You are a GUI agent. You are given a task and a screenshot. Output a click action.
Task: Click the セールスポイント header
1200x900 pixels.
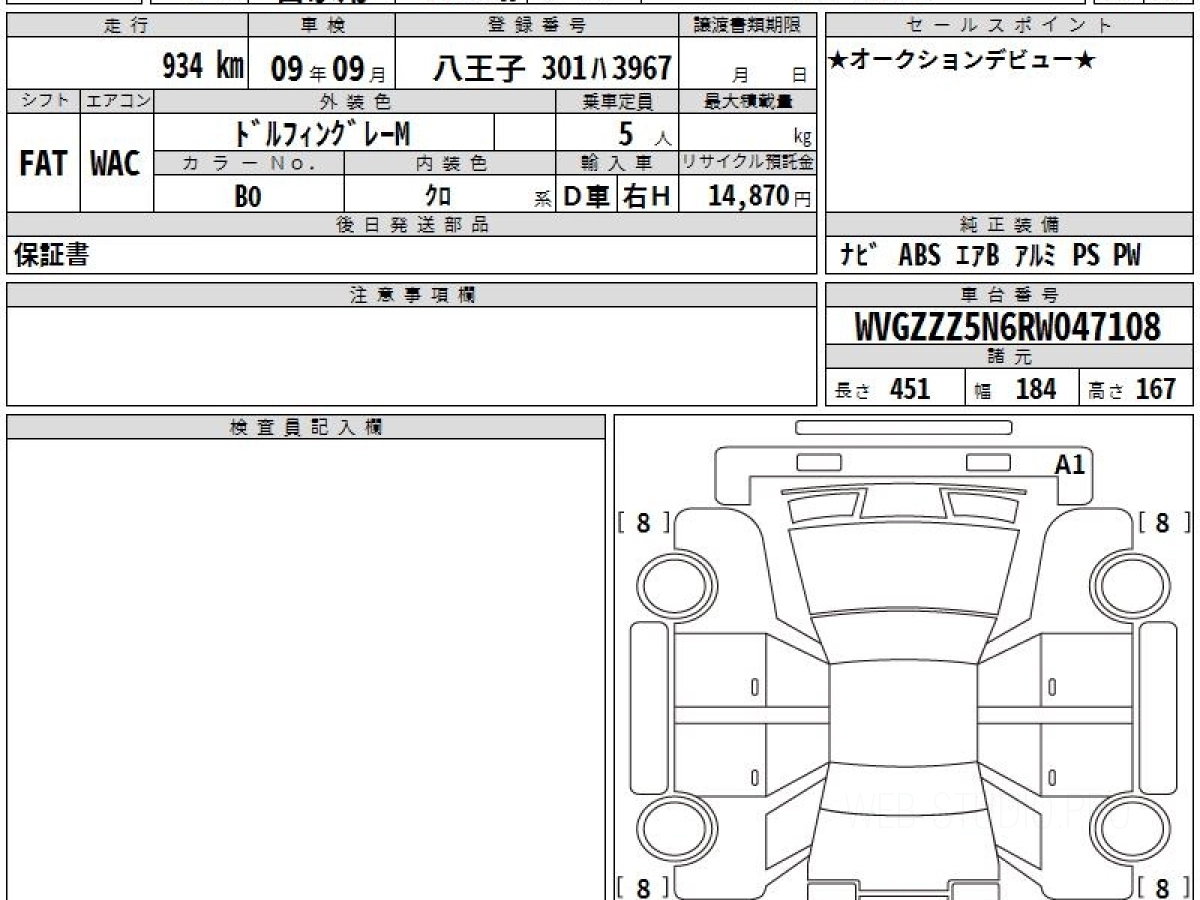1009,26
